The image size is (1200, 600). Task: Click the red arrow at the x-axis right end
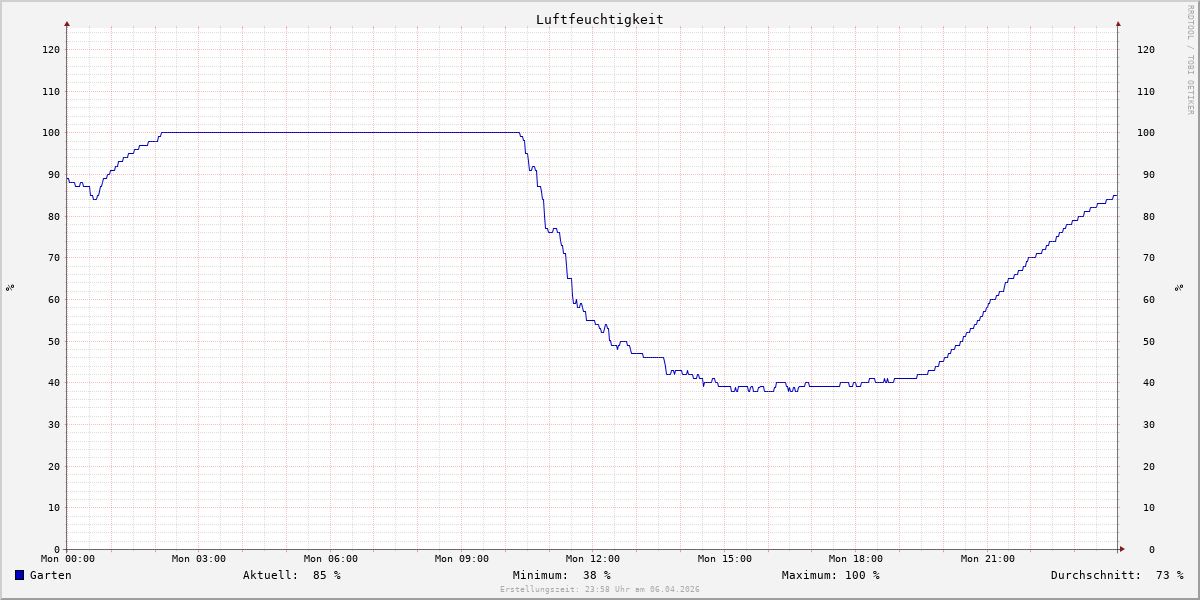point(1121,549)
